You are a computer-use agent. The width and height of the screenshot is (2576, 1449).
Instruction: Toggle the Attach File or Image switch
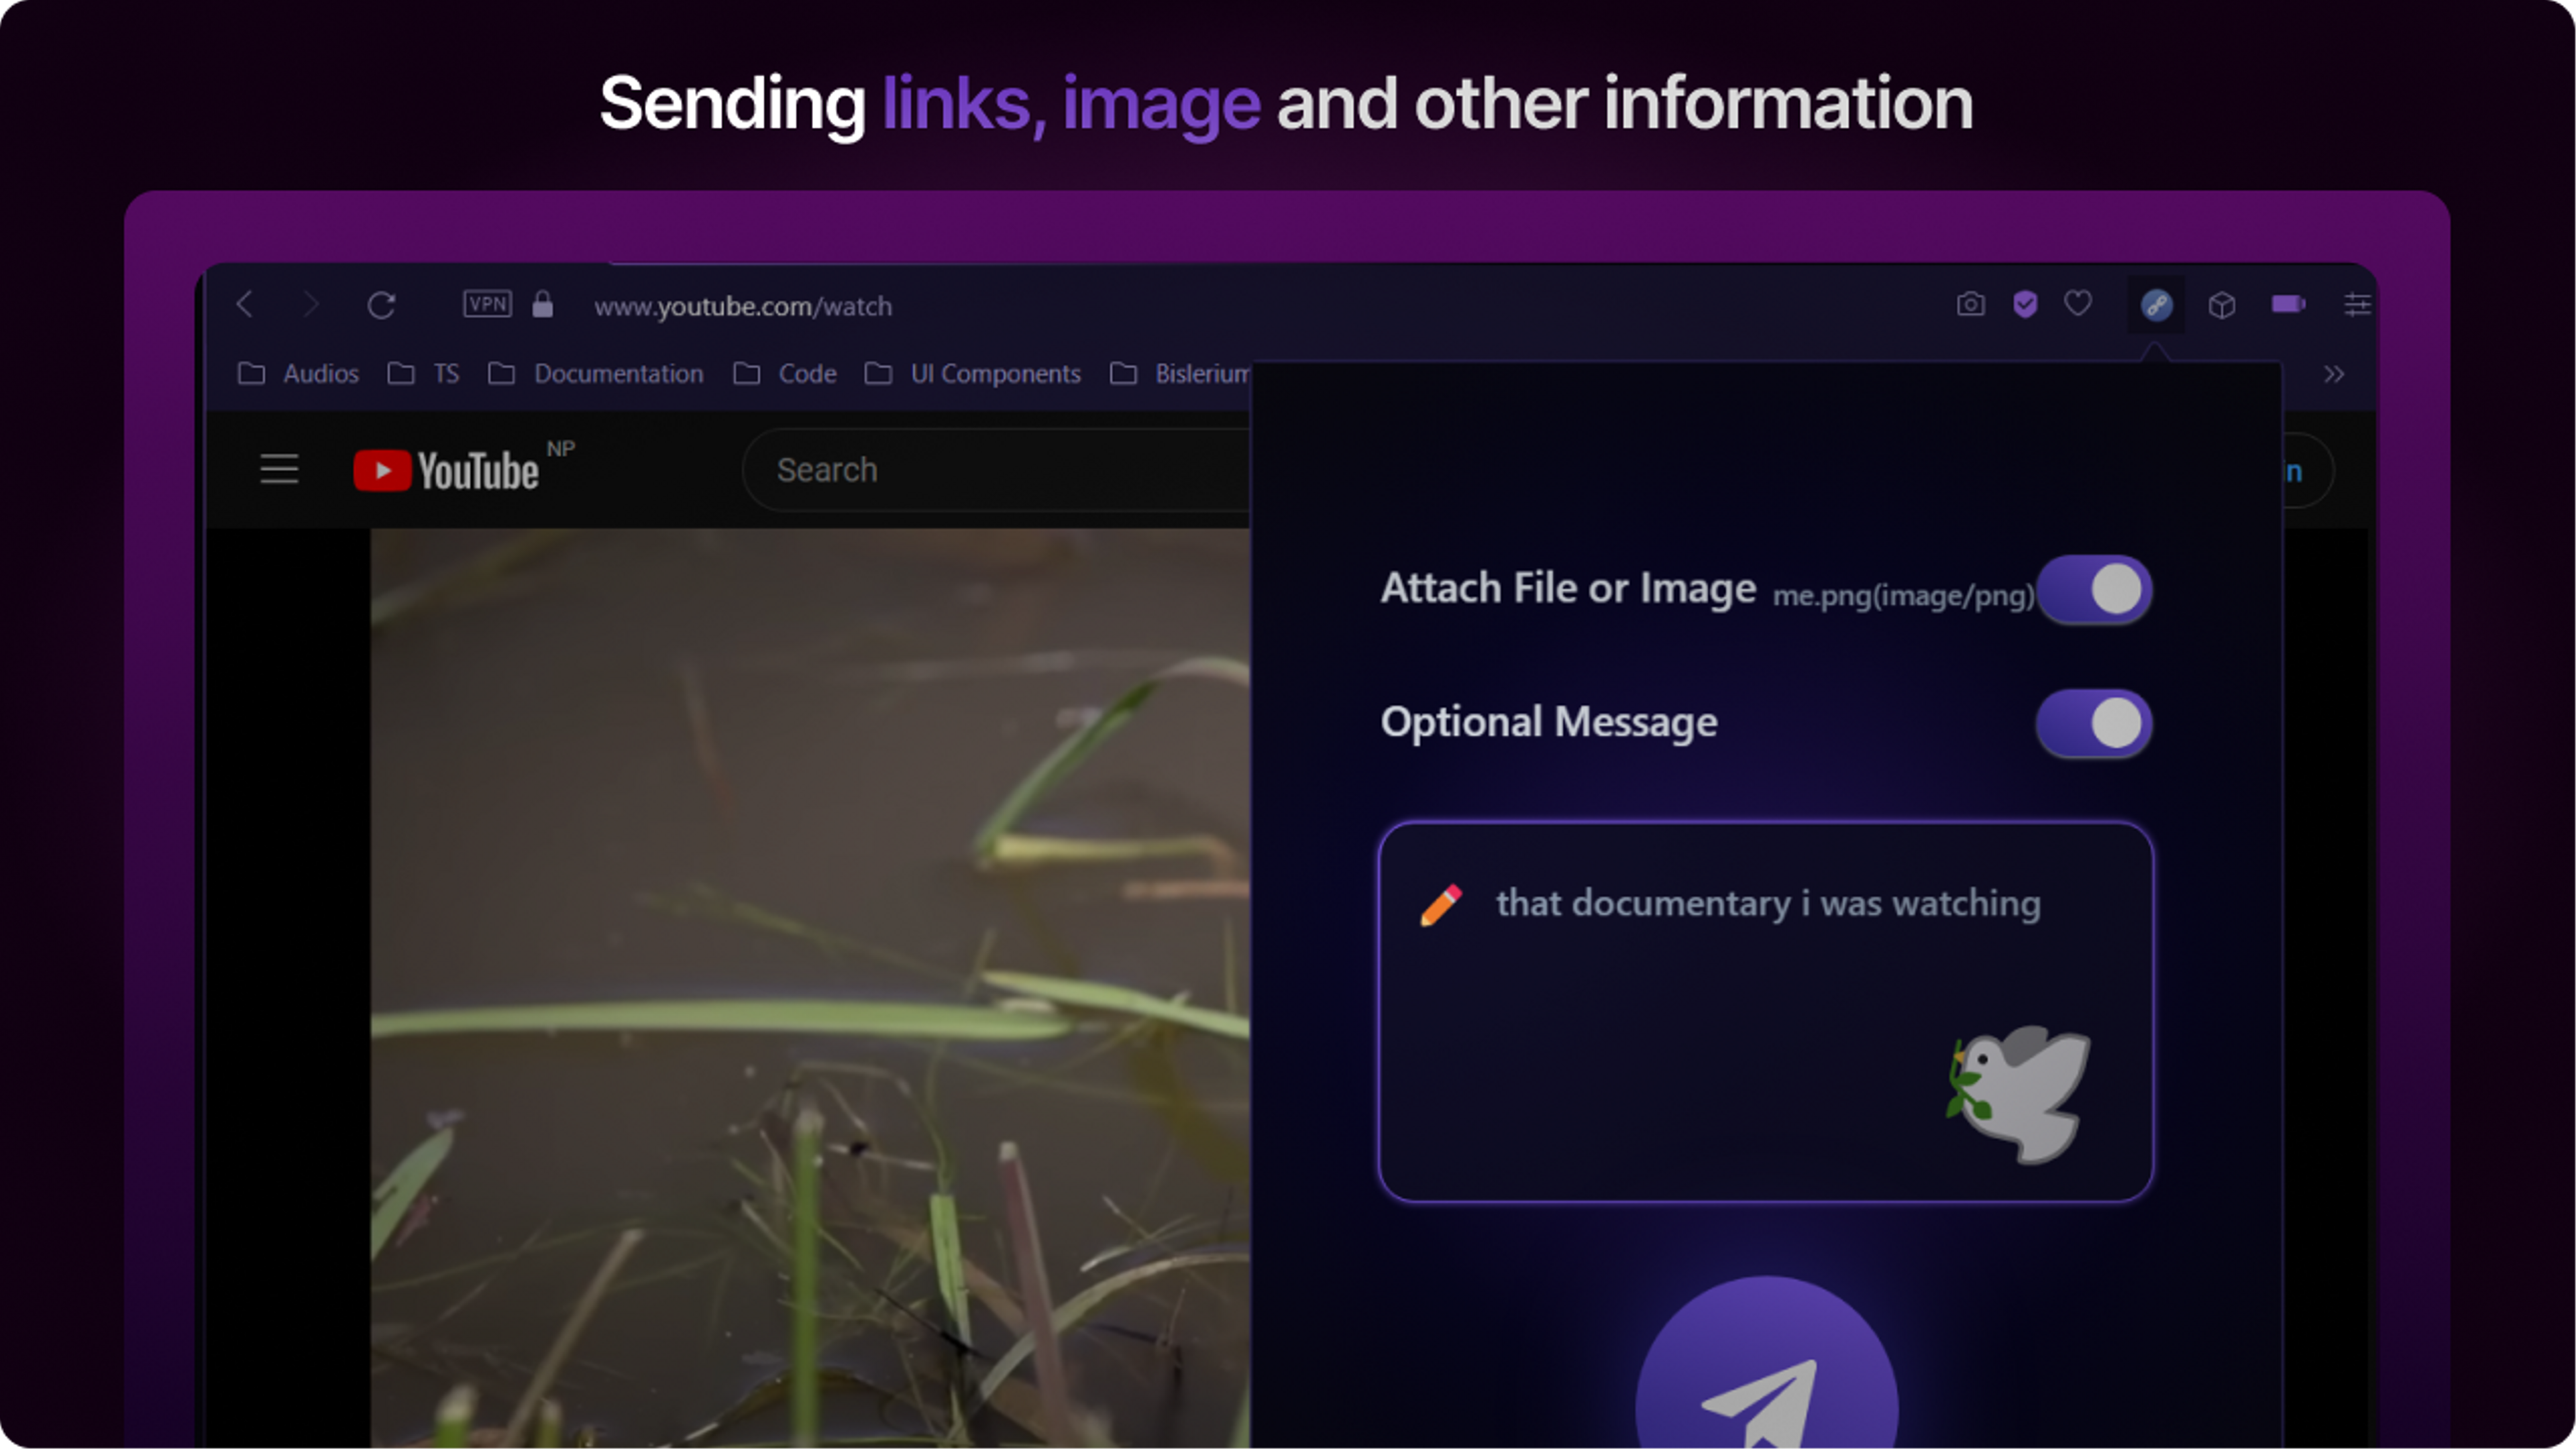[2094, 589]
